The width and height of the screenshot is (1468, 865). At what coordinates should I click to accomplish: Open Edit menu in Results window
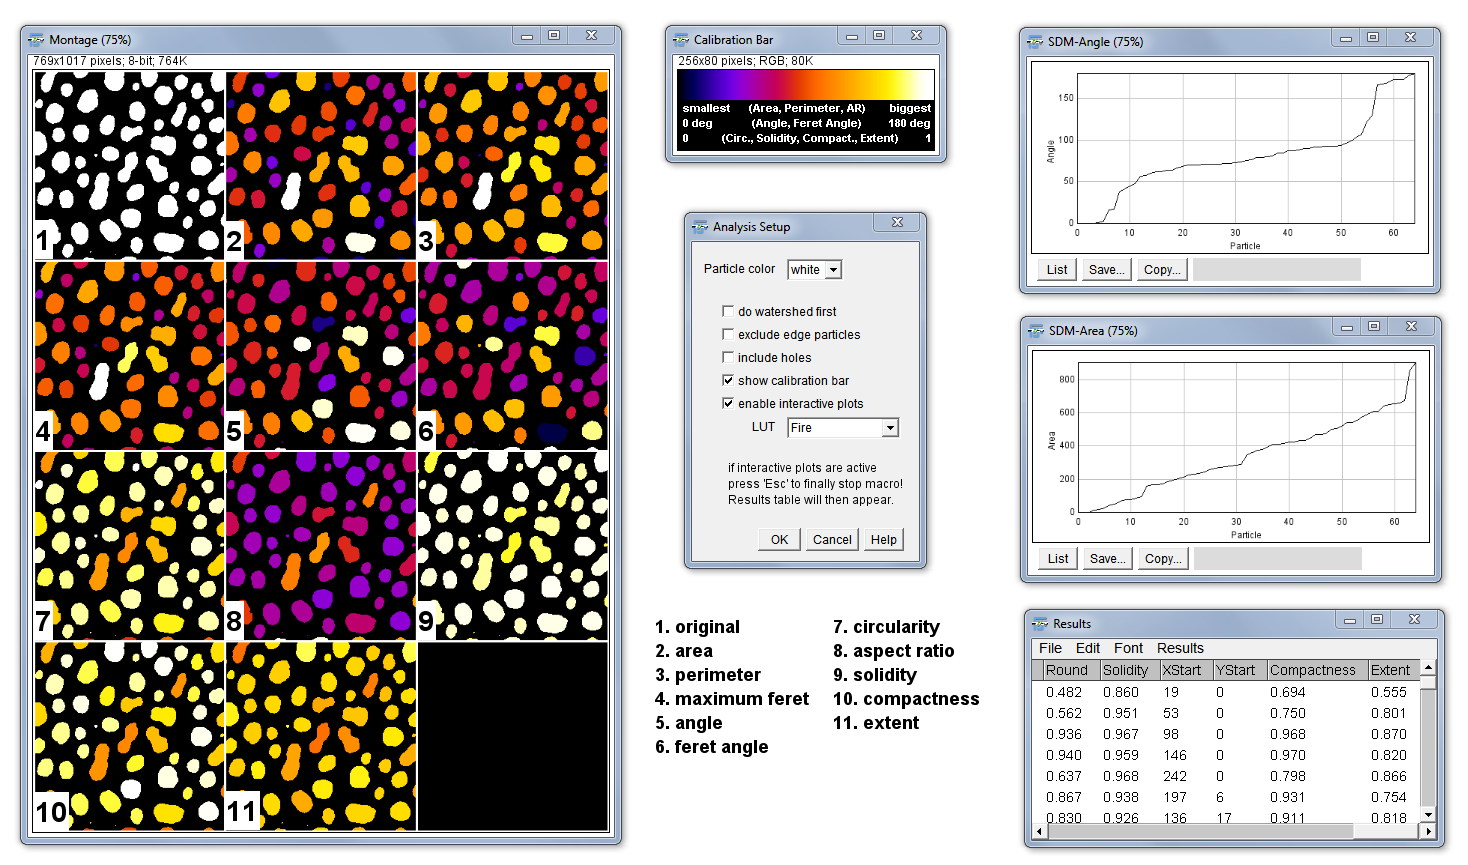[x=1088, y=648]
